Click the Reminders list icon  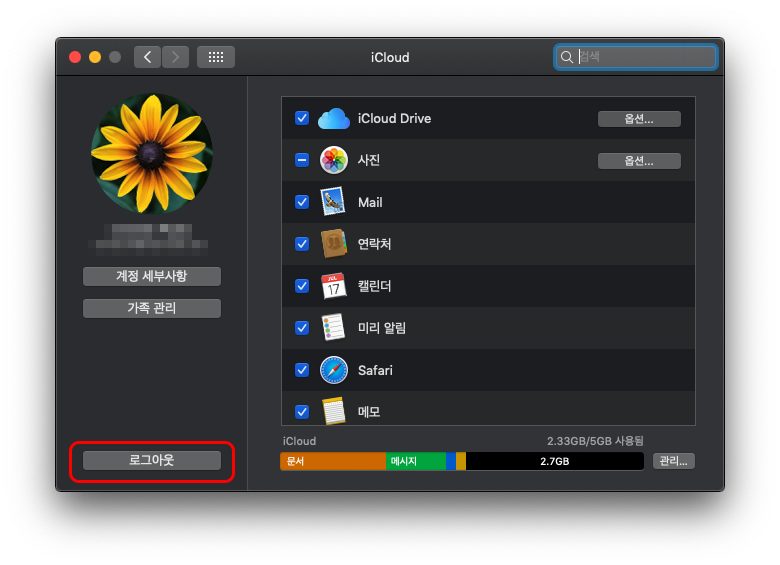click(x=333, y=327)
